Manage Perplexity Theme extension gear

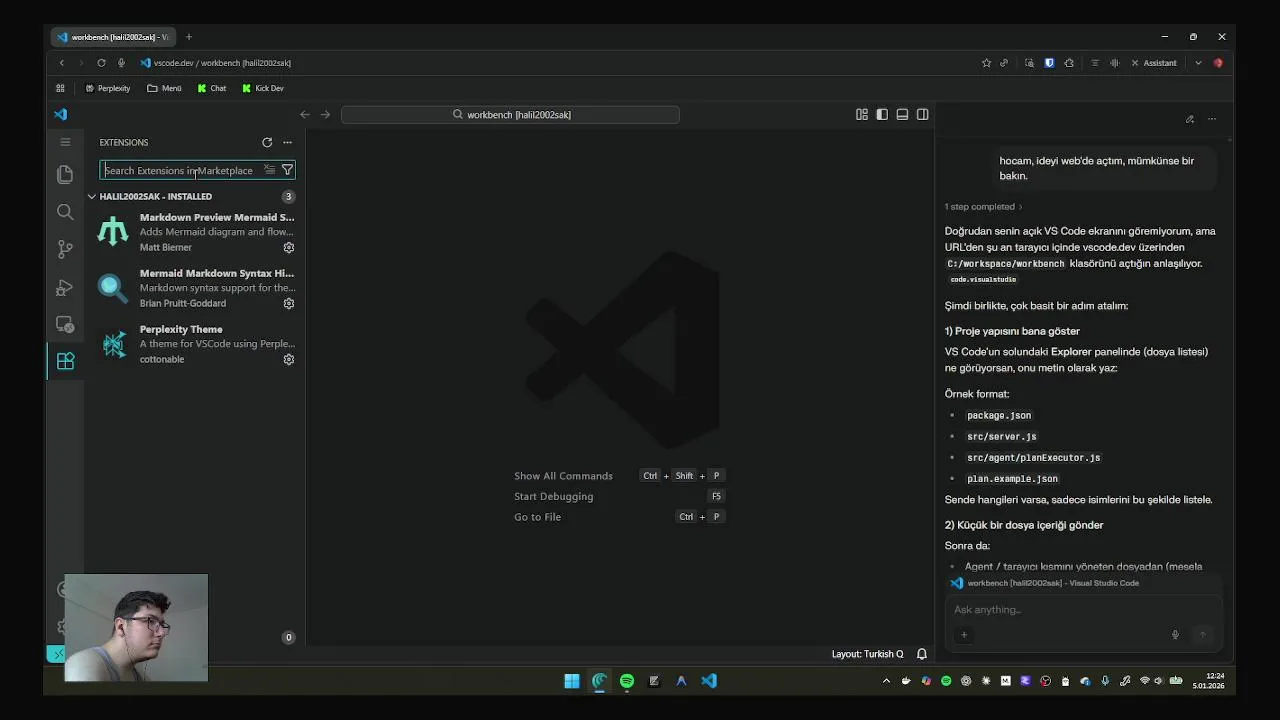click(289, 359)
